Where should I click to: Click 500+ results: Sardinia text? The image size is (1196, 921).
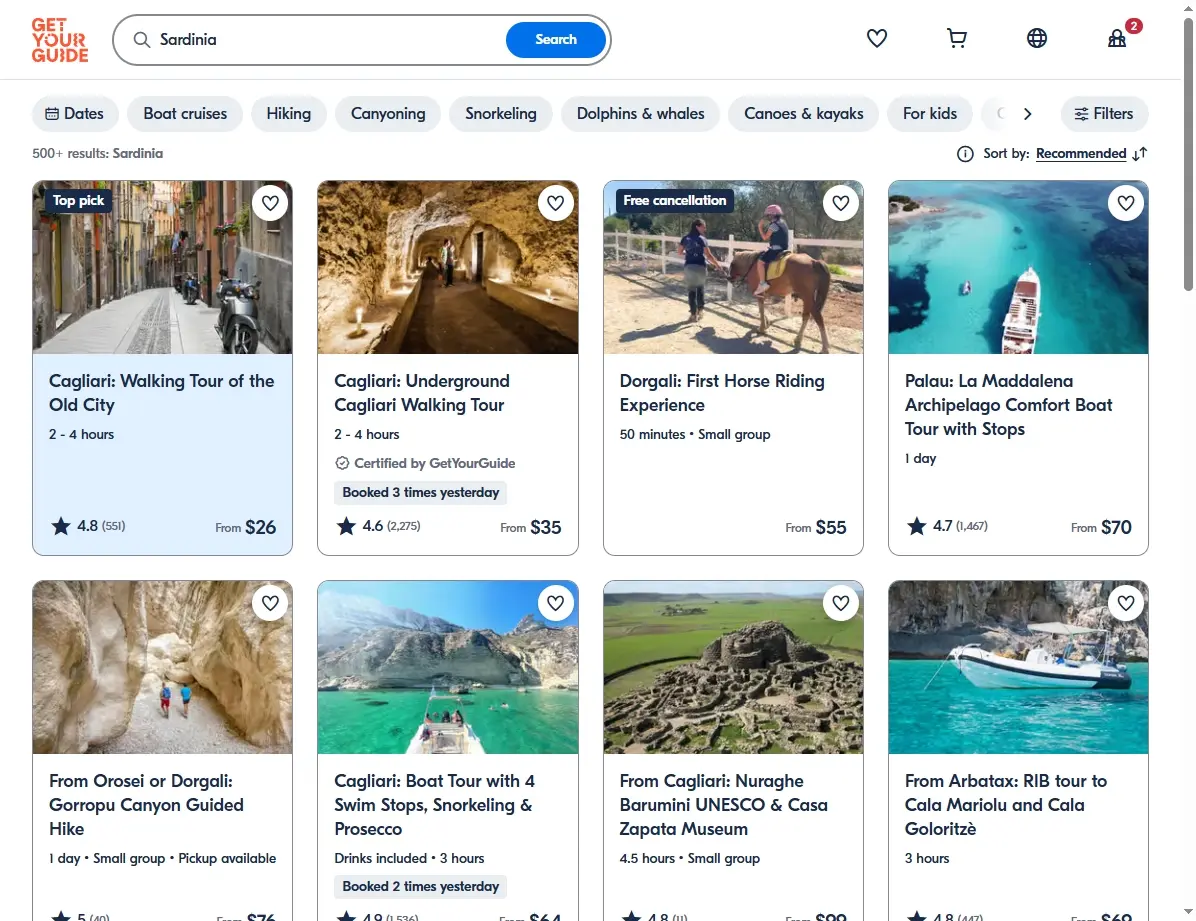pyautogui.click(x=98, y=153)
